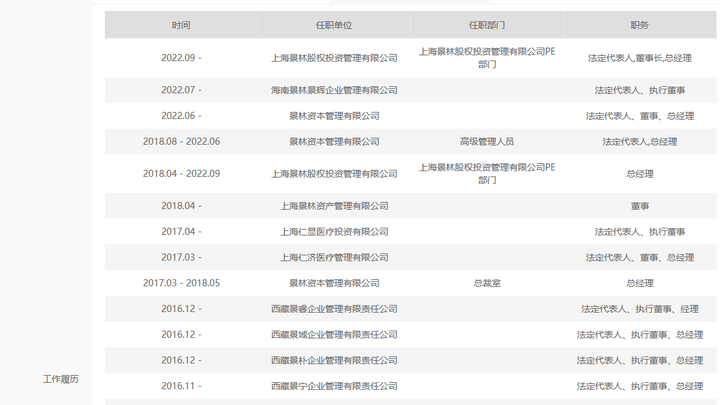Image resolution: width=720 pixels, height=405 pixels.
Task: Select 法定代表人、董事、总经理 in the 2022.06 row
Action: tap(640, 116)
